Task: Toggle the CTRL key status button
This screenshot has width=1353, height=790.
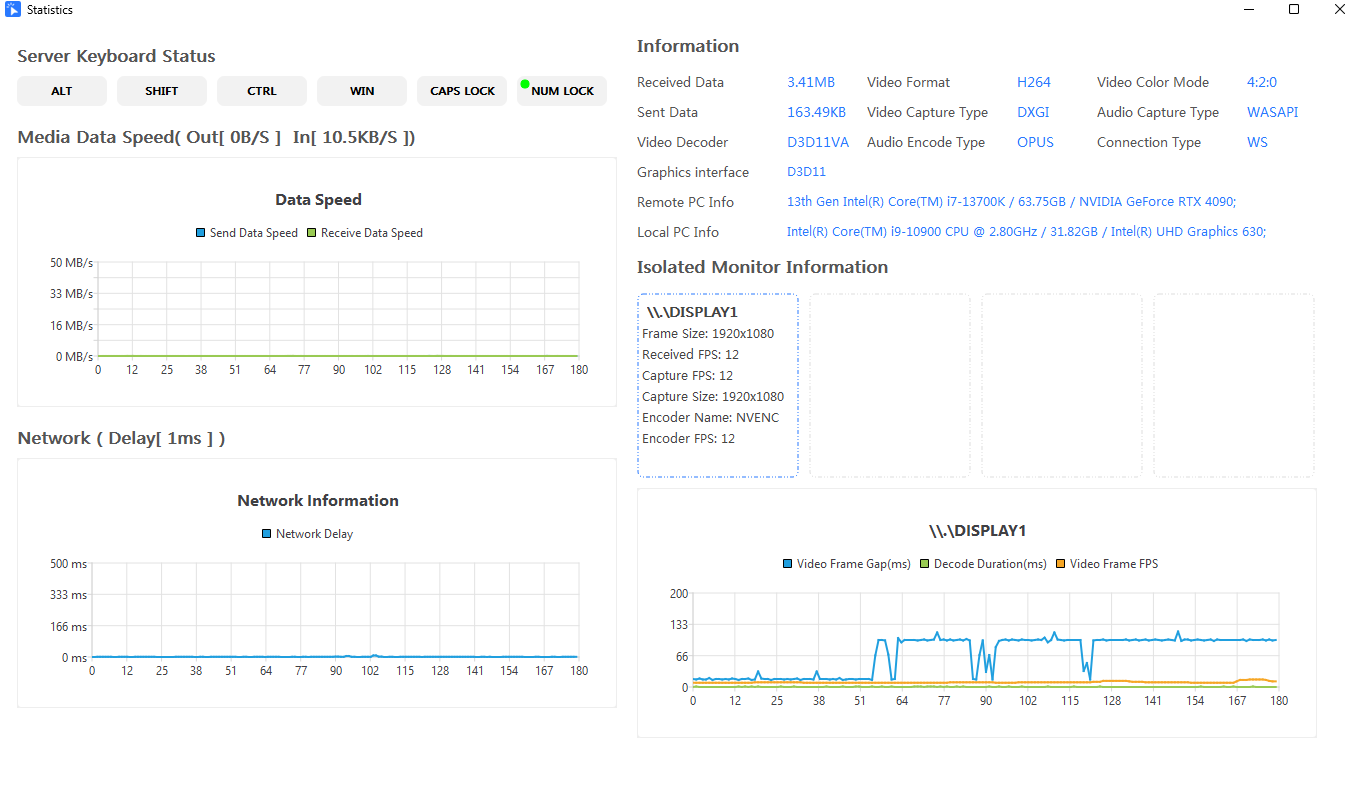Action: point(262,91)
